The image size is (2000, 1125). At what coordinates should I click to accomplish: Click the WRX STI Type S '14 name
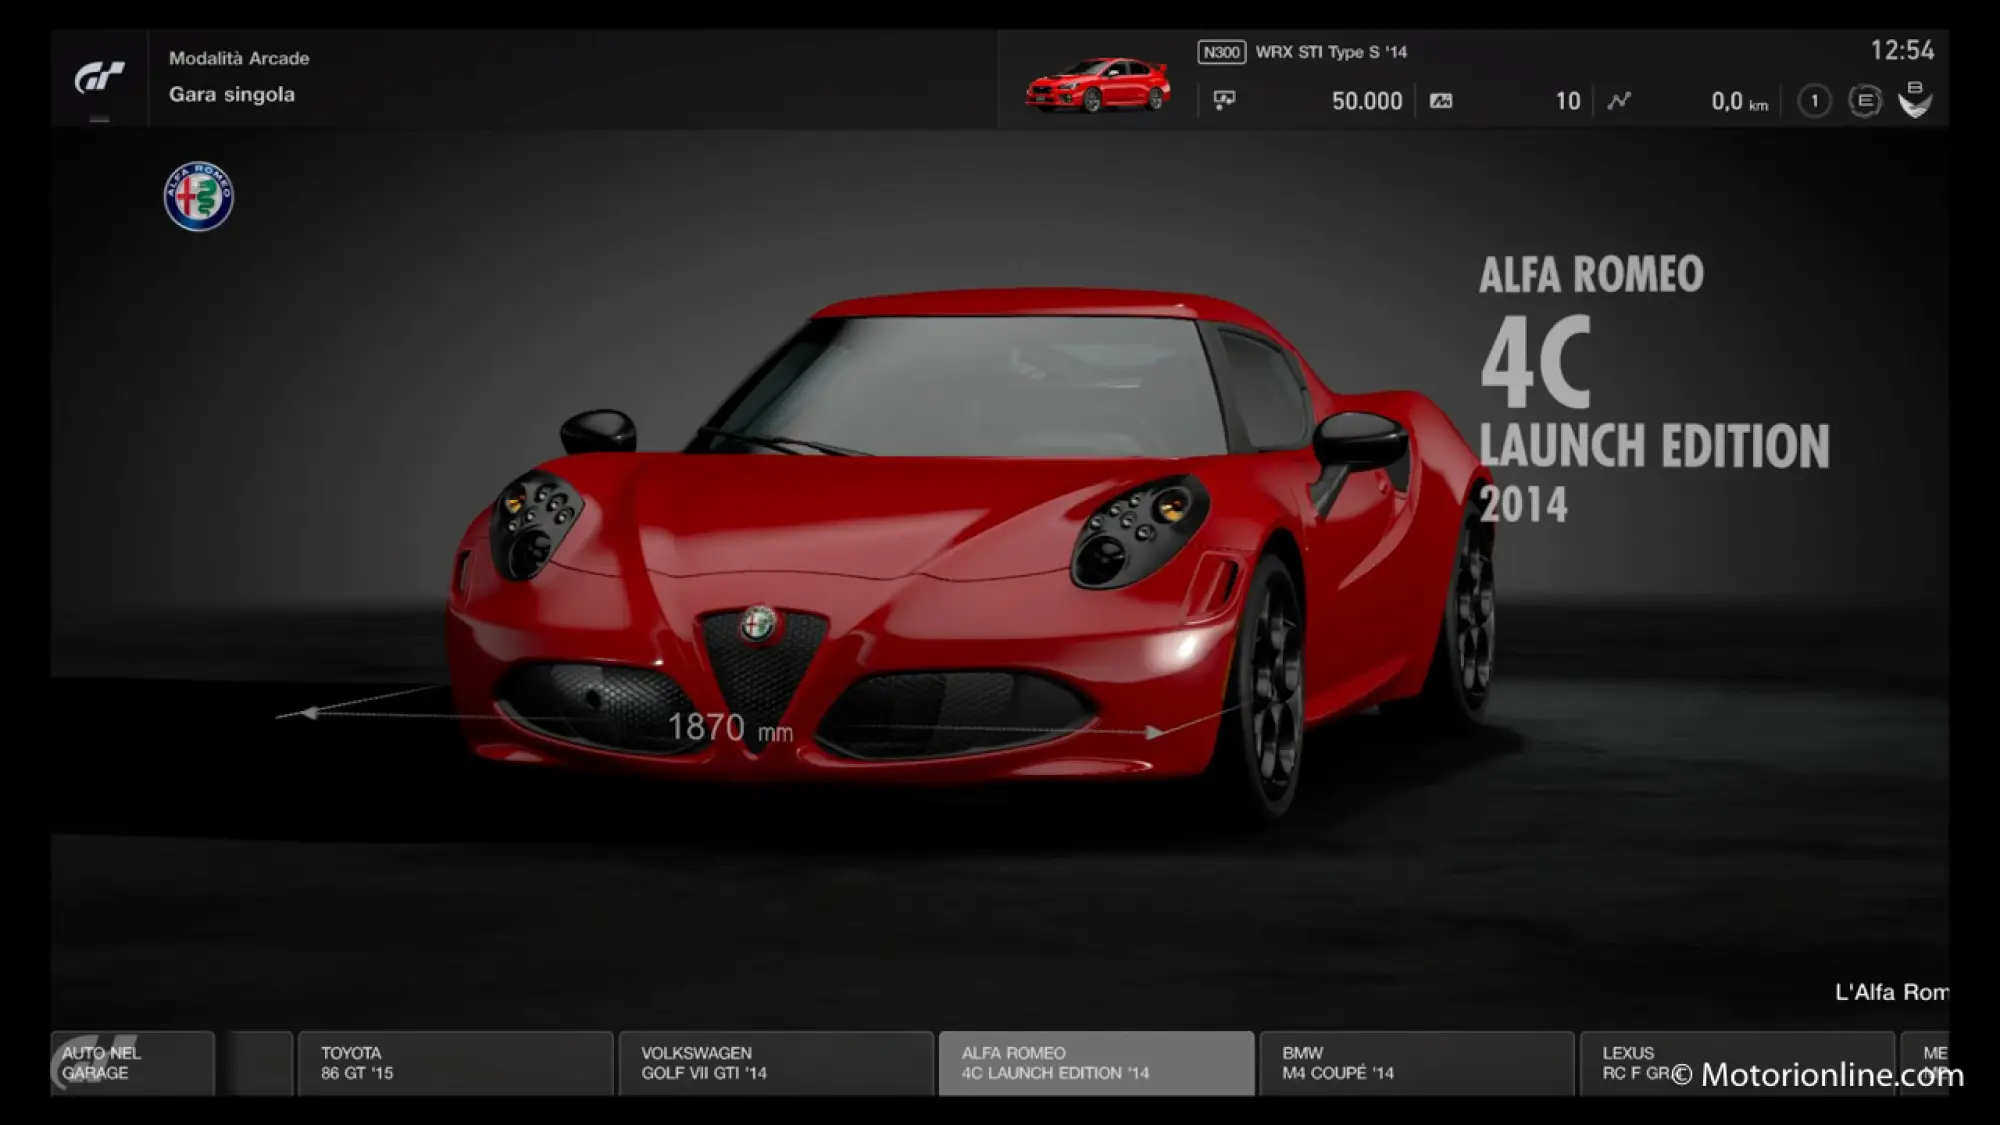pos(1331,52)
